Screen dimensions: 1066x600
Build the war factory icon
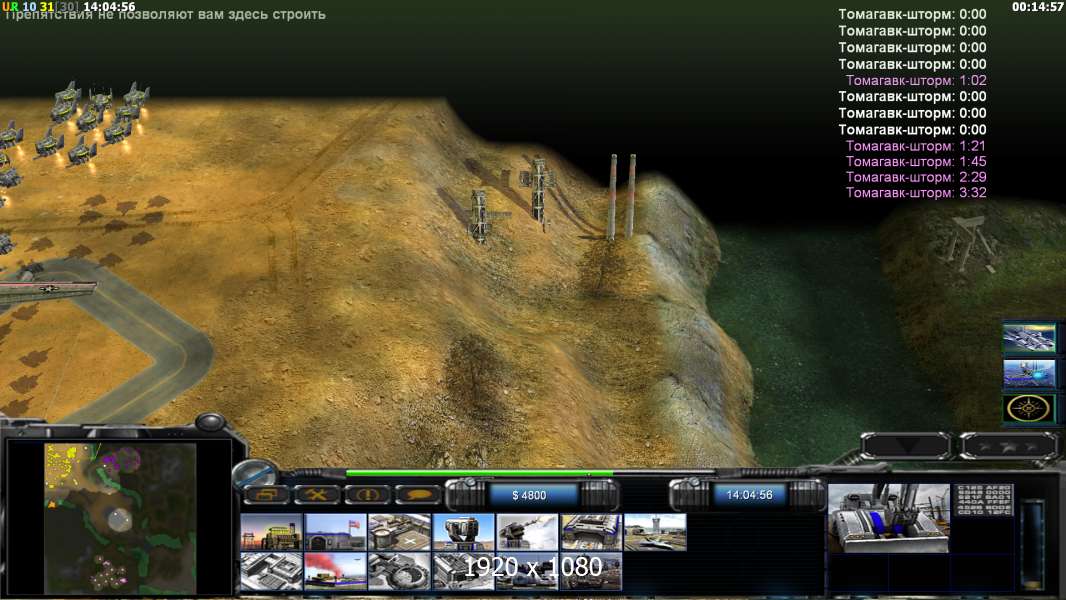point(591,532)
